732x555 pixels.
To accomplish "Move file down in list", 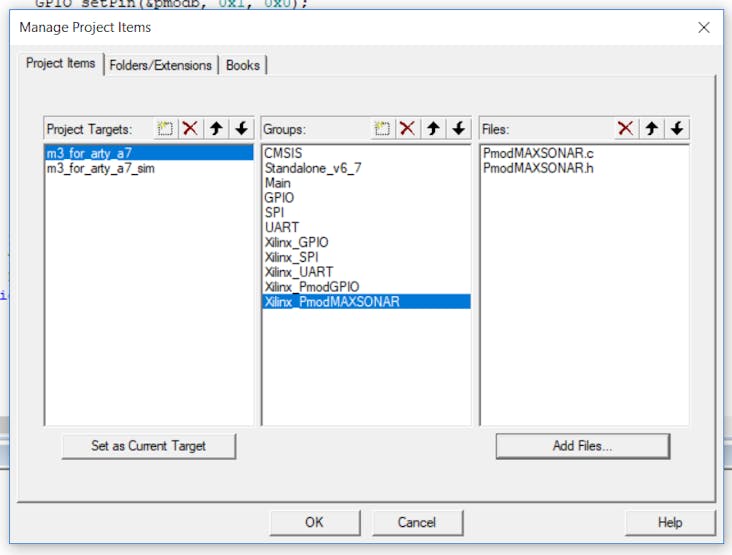I will coord(677,128).
